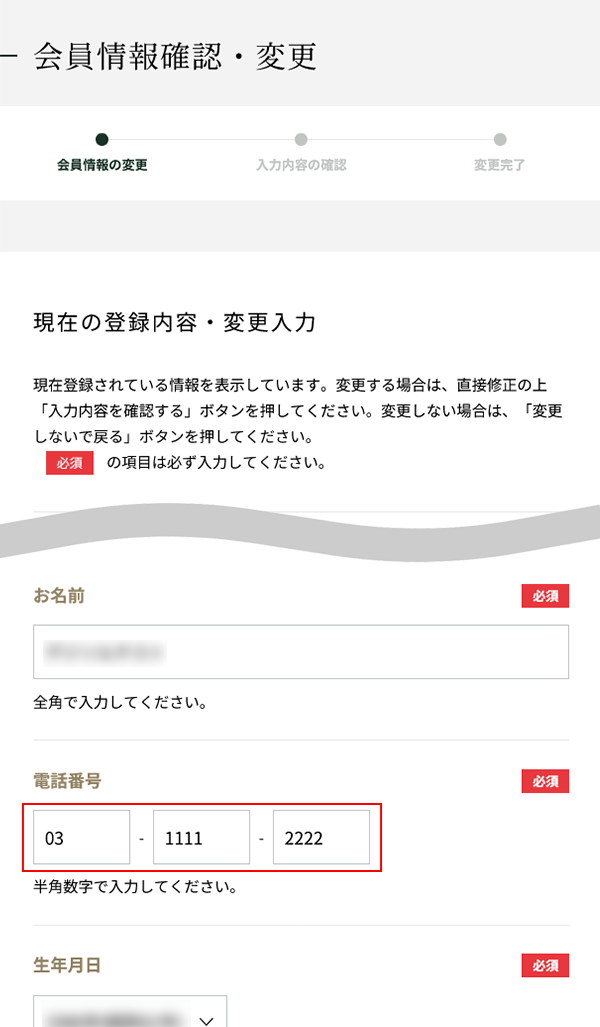Click the お名前 text input field
The width and height of the screenshot is (600, 1027).
(x=301, y=652)
